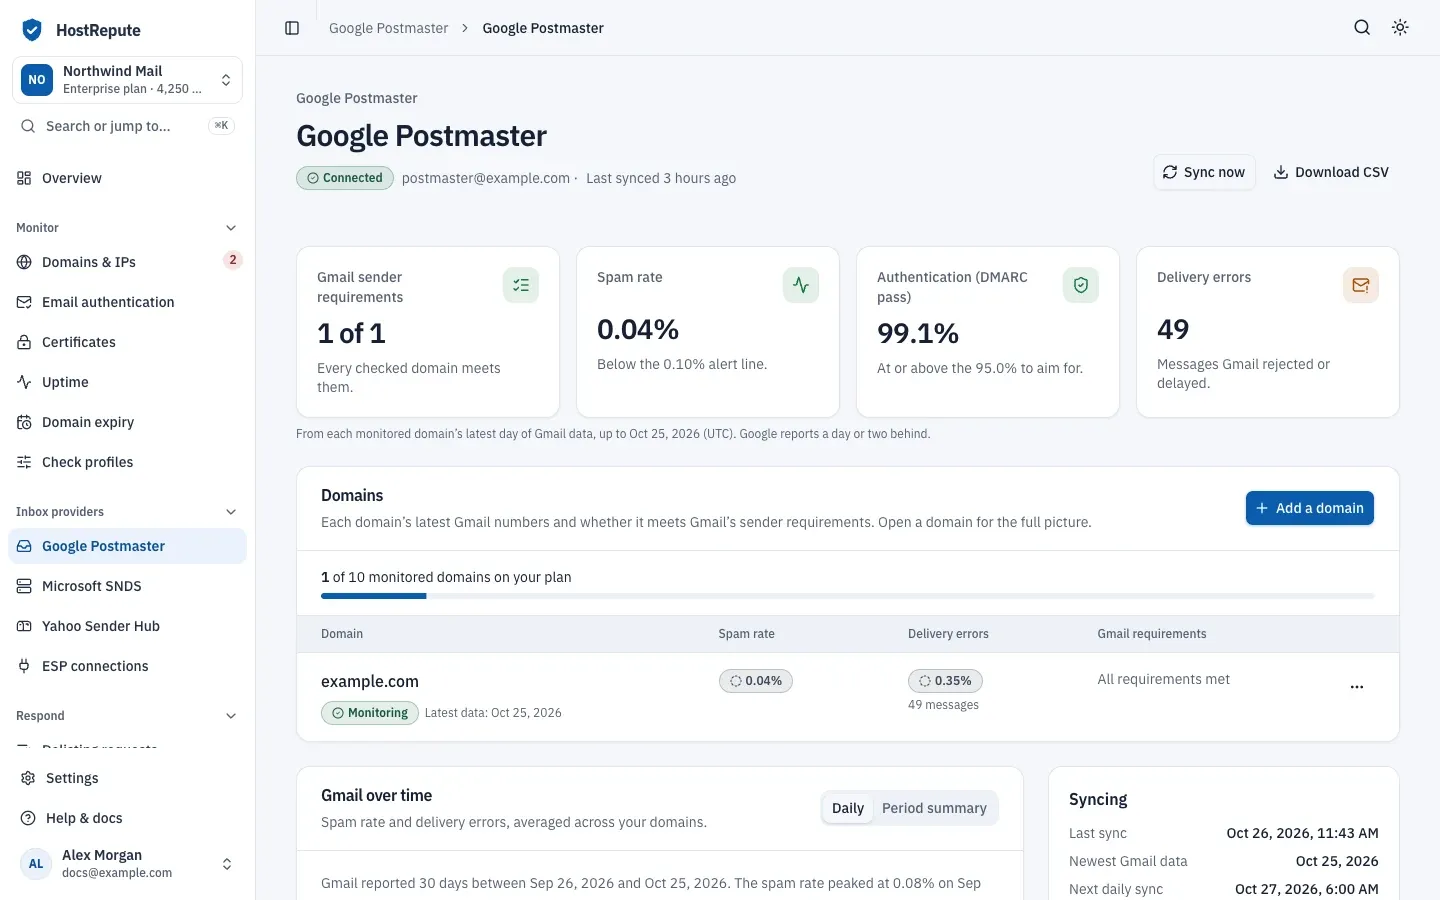Click the Certificates lock icon
The image size is (1440, 900).
point(24,342)
